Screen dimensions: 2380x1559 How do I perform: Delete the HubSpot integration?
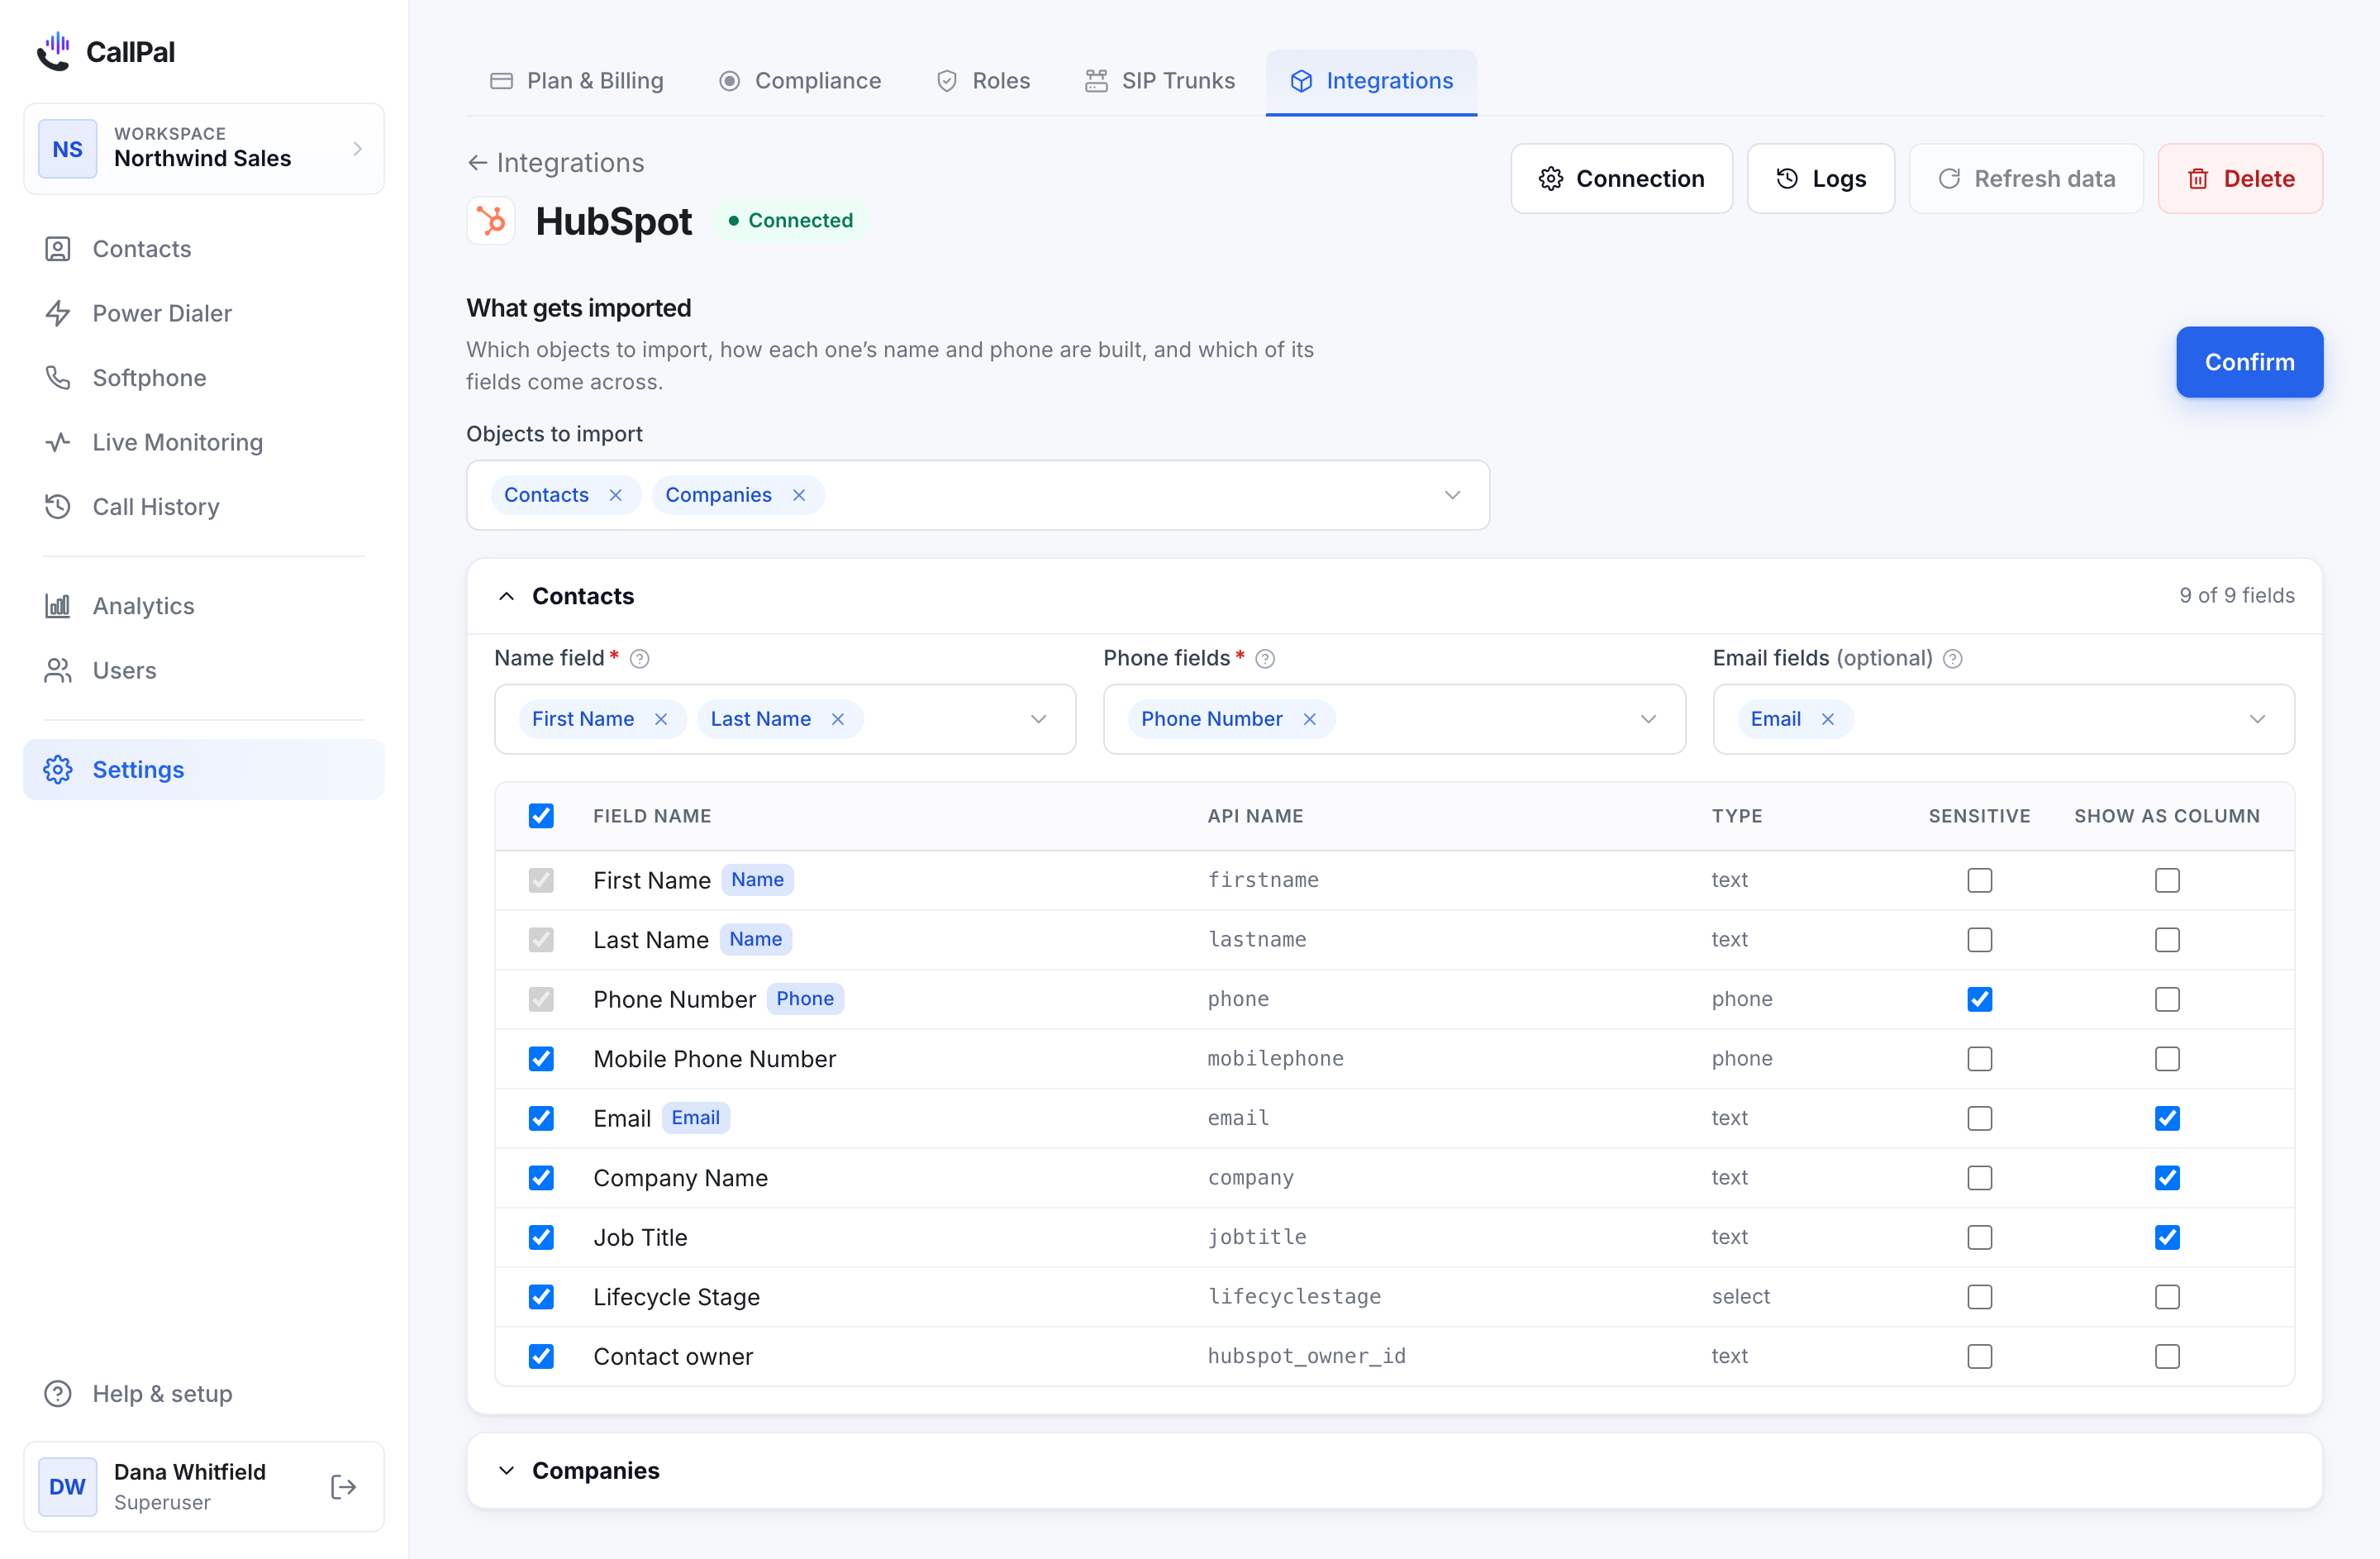pos(2240,178)
